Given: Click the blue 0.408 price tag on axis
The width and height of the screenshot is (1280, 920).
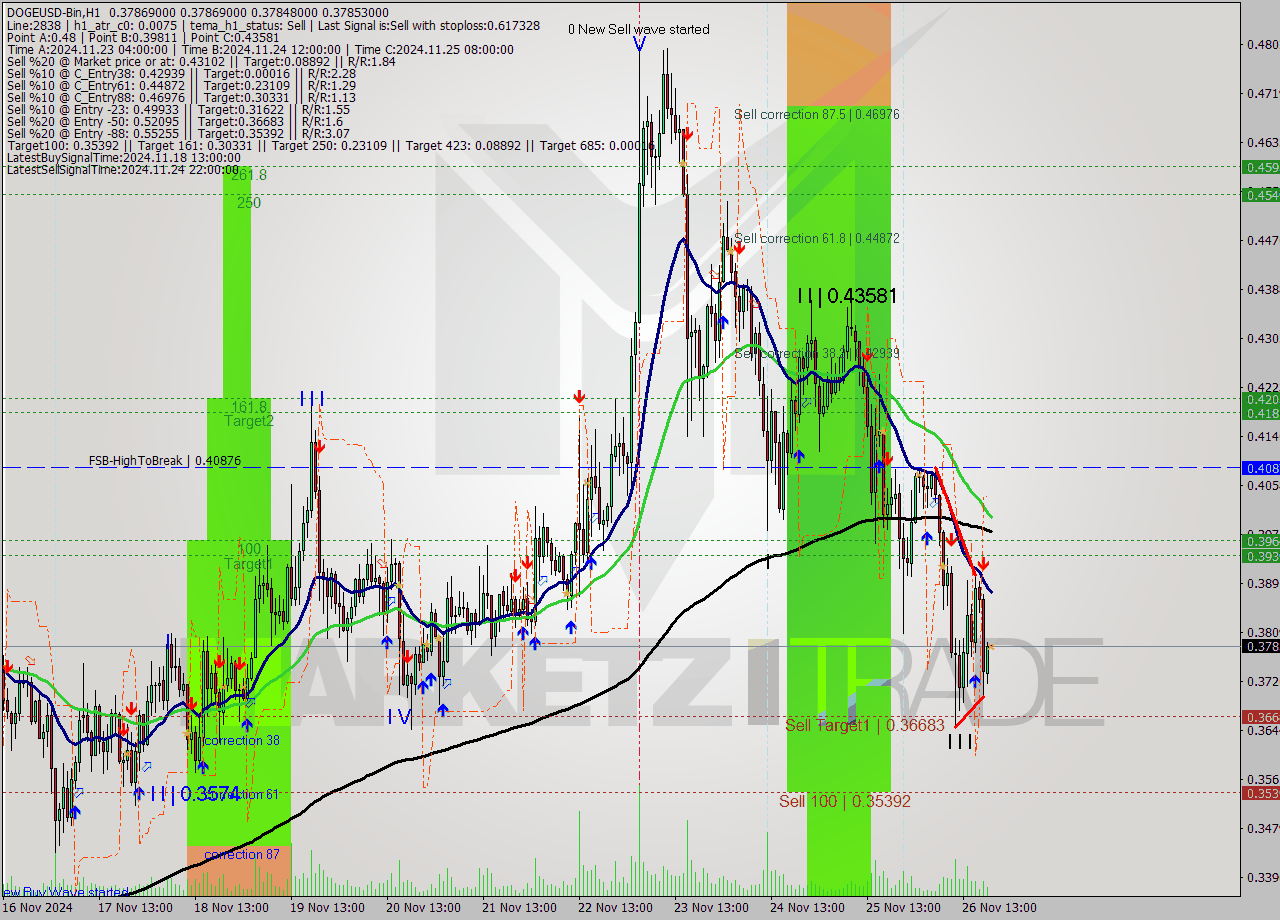Looking at the screenshot, I should pyautogui.click(x=1260, y=467).
